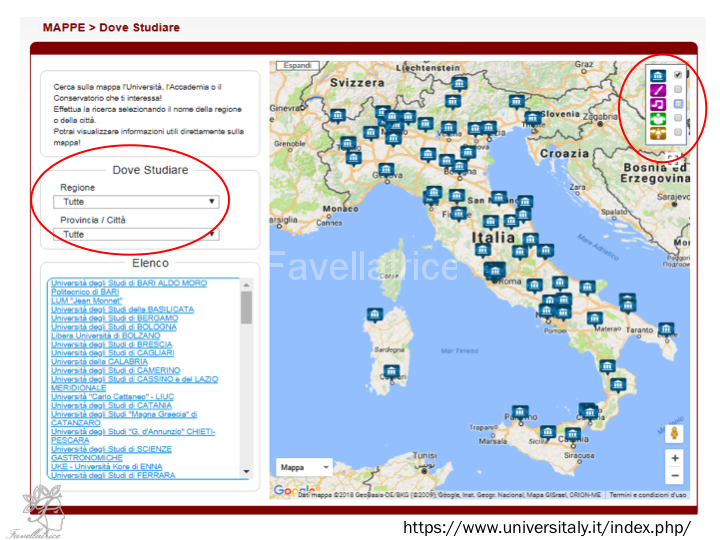Image resolution: width=720 pixels, height=540 pixels.
Task: Click the university marker on Sardinia
Action: tap(373, 315)
